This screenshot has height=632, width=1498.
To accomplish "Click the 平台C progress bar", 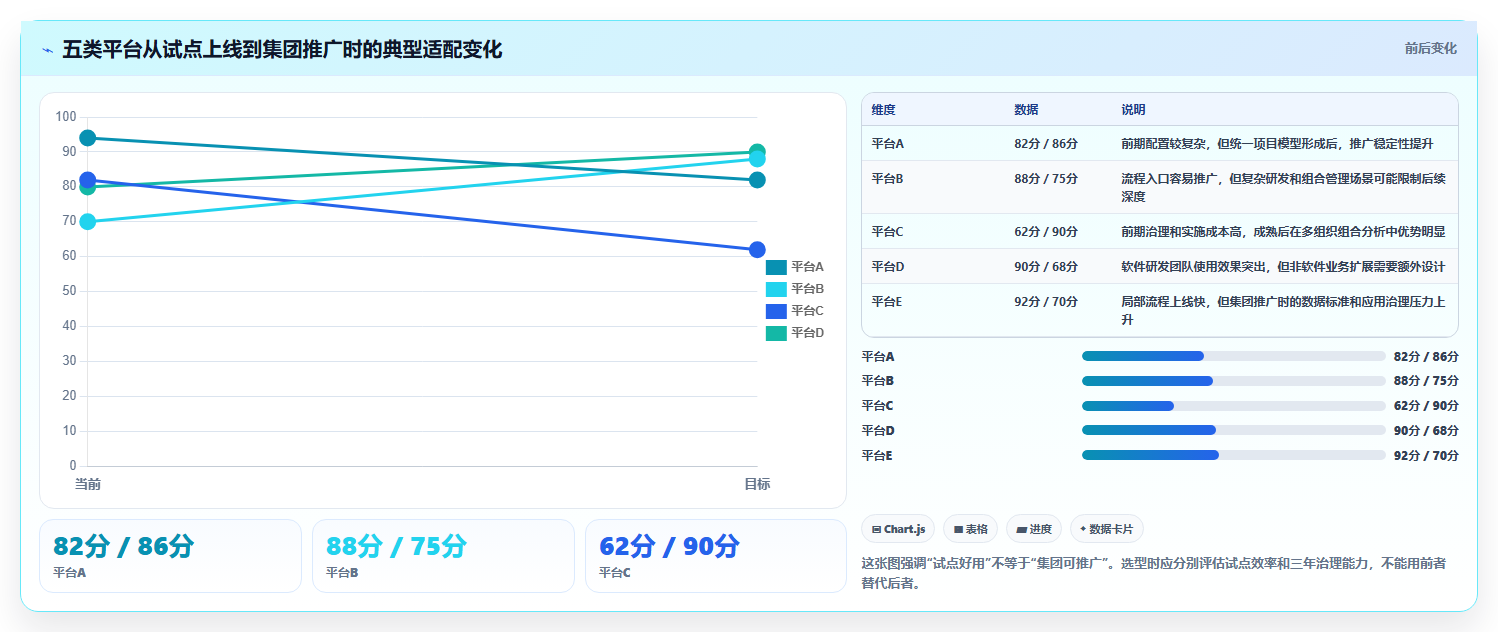I will (x=1234, y=406).
